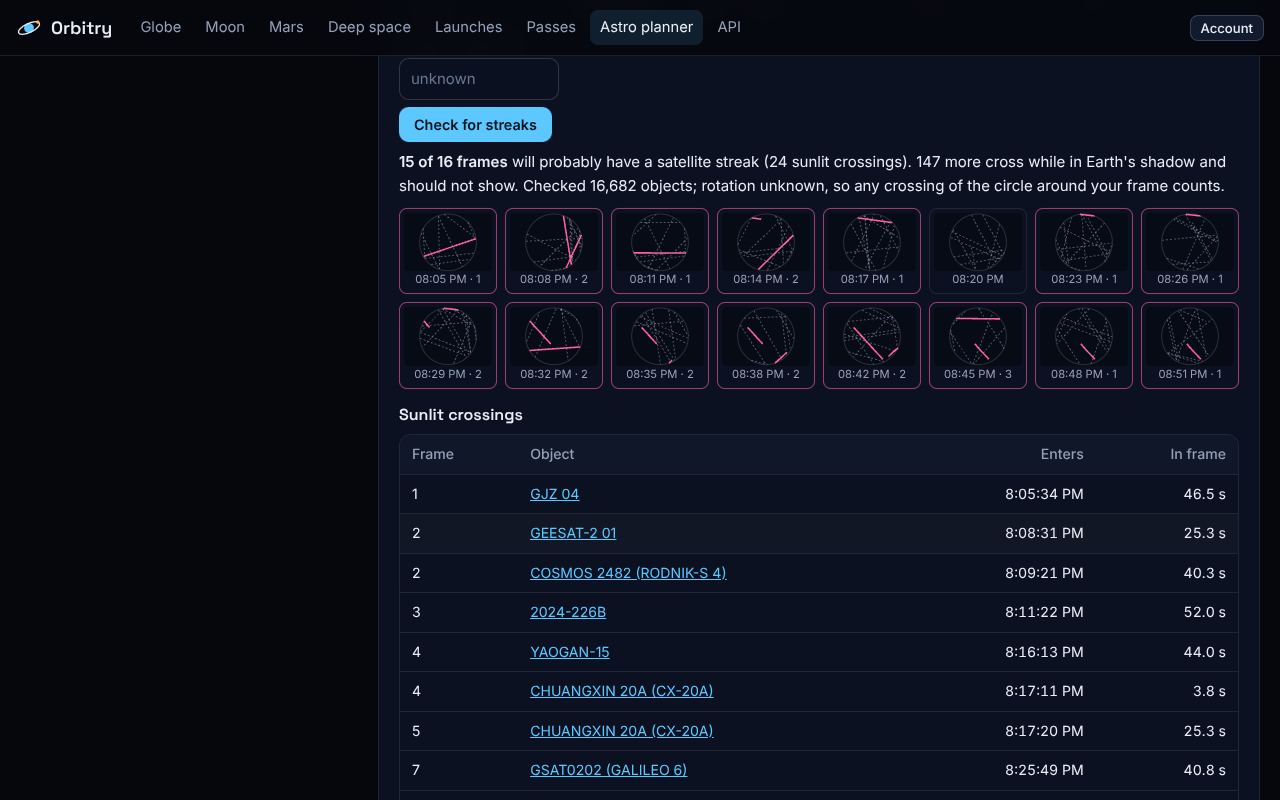Screen dimensions: 1280x800
Task: Open the Passes tab
Action: coord(551,27)
